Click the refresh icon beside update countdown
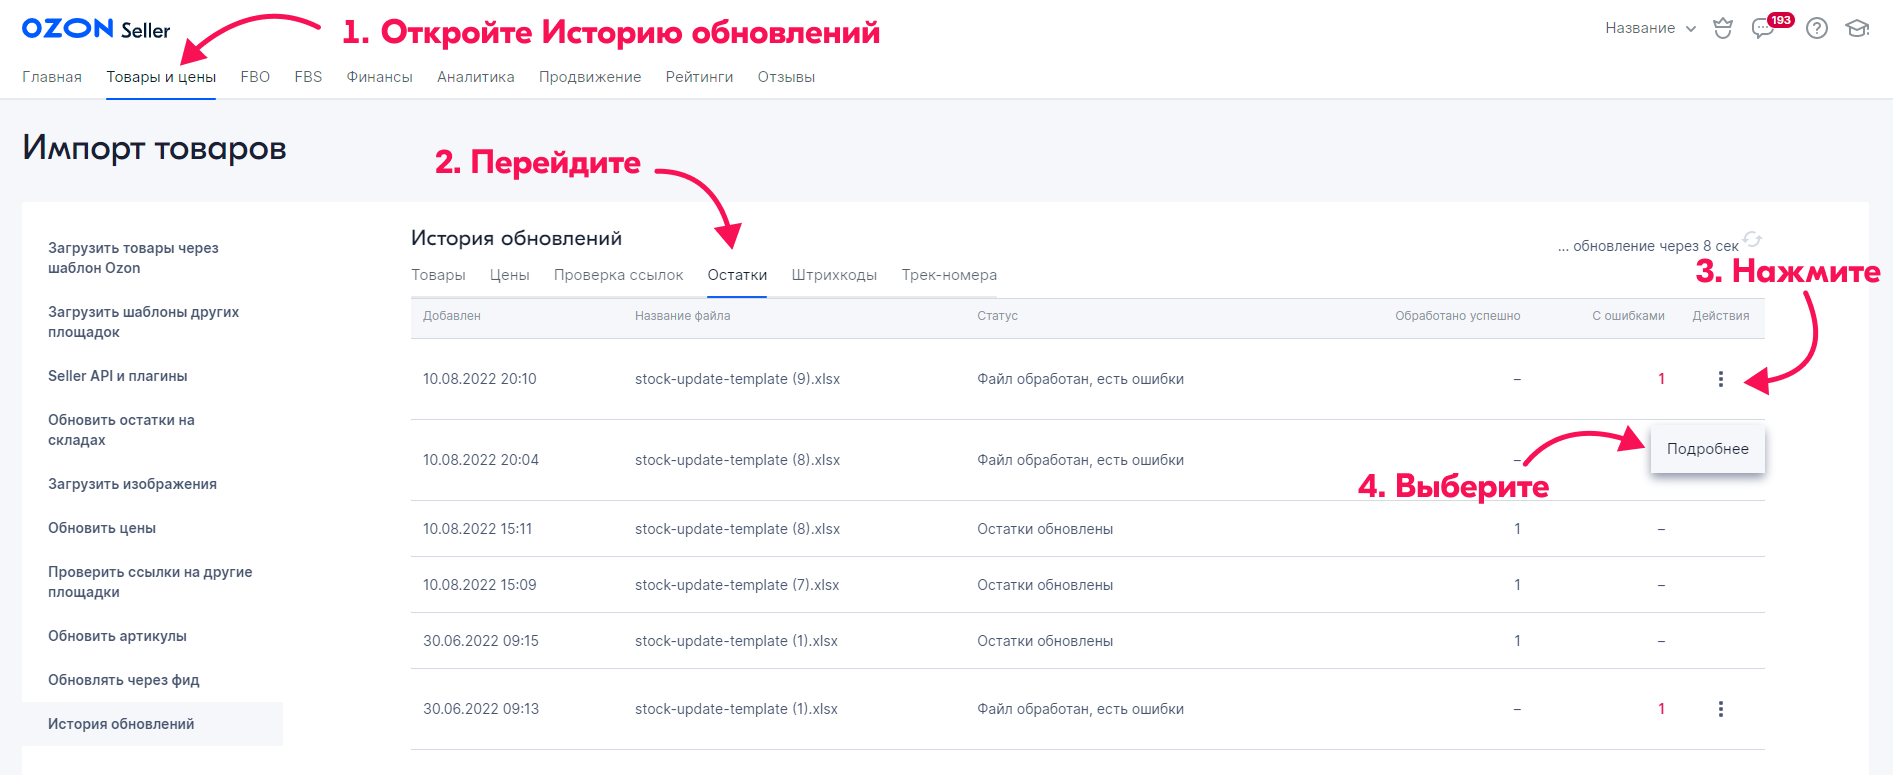This screenshot has height=775, width=1893. [1752, 239]
